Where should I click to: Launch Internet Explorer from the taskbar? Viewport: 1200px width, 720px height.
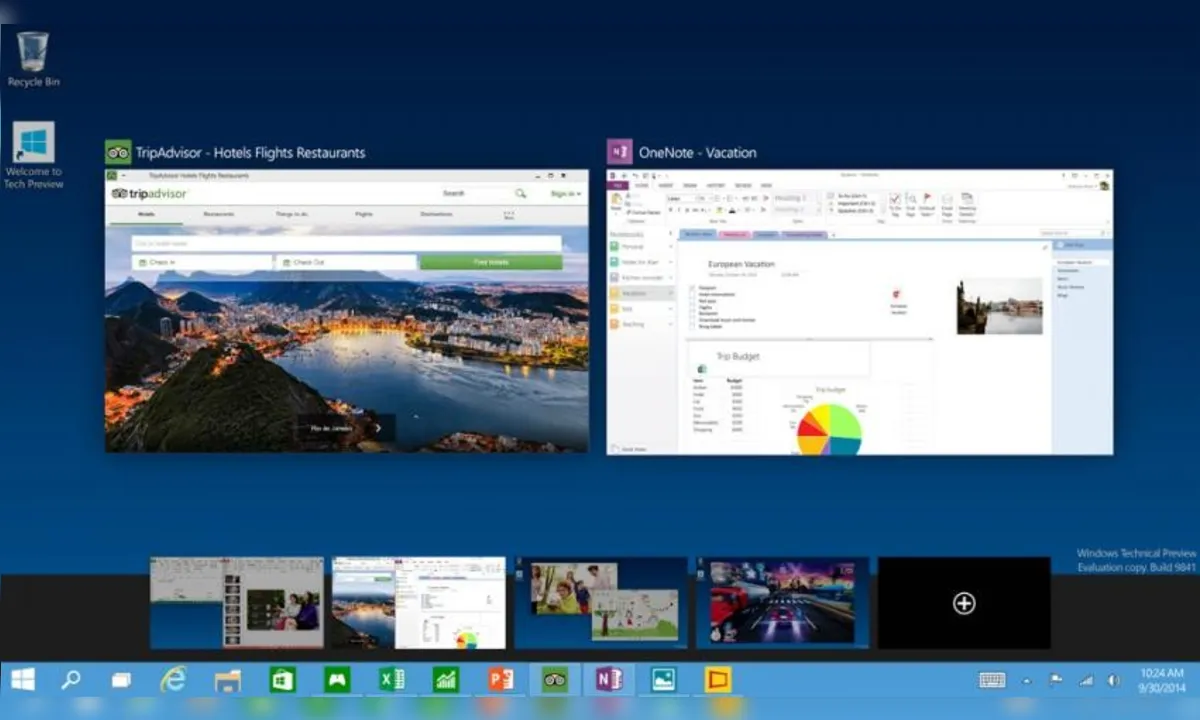point(174,680)
